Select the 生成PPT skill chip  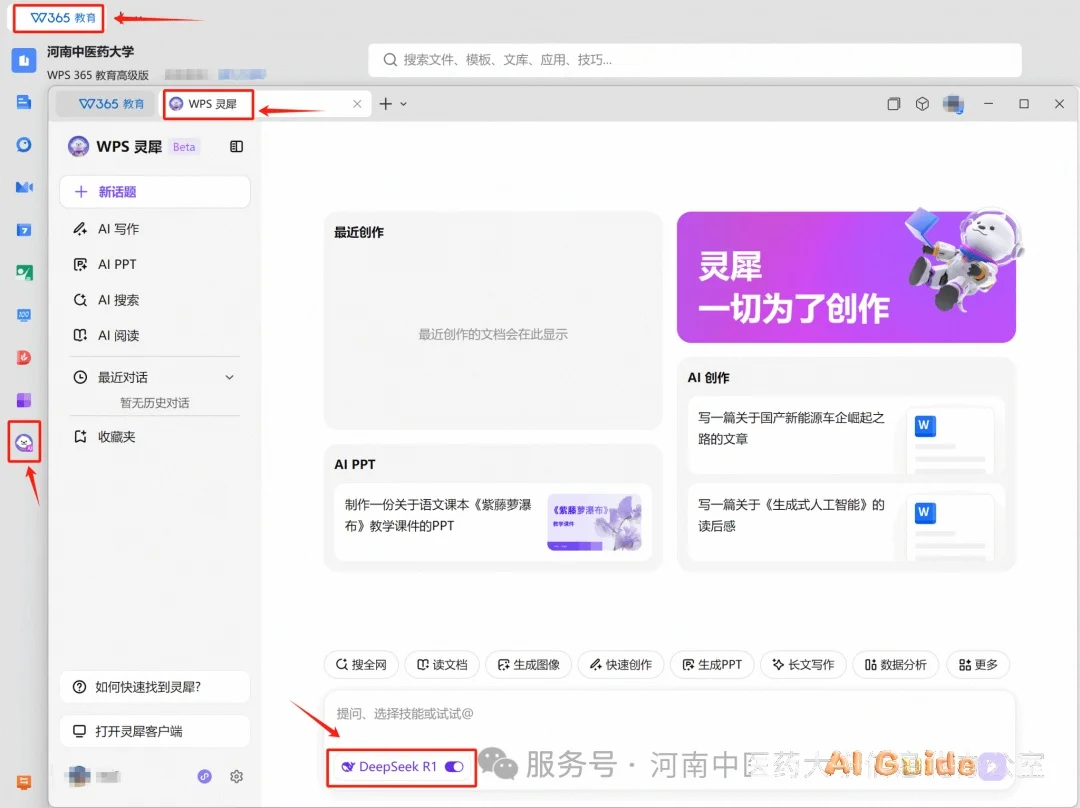(x=712, y=665)
